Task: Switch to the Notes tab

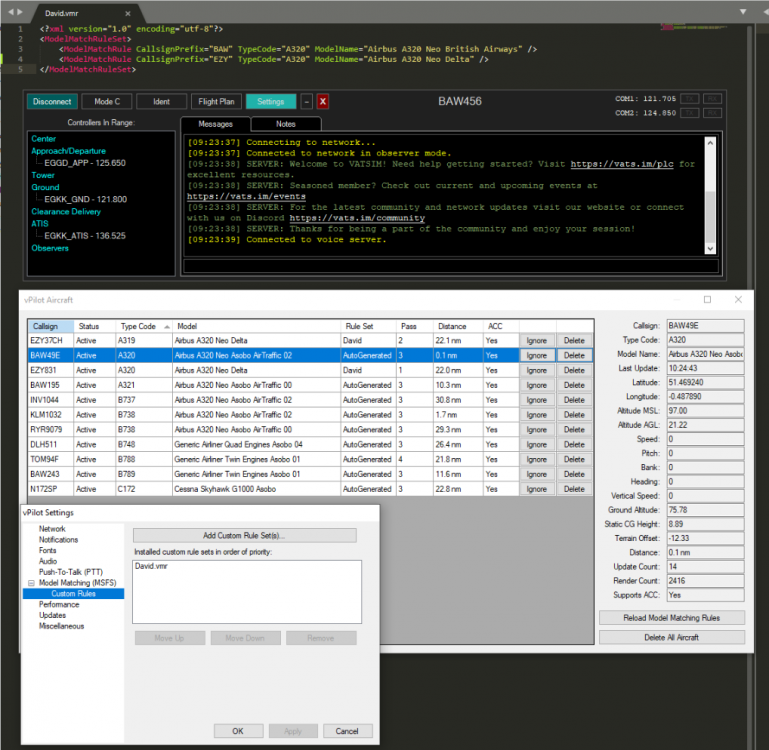Action: (x=286, y=124)
